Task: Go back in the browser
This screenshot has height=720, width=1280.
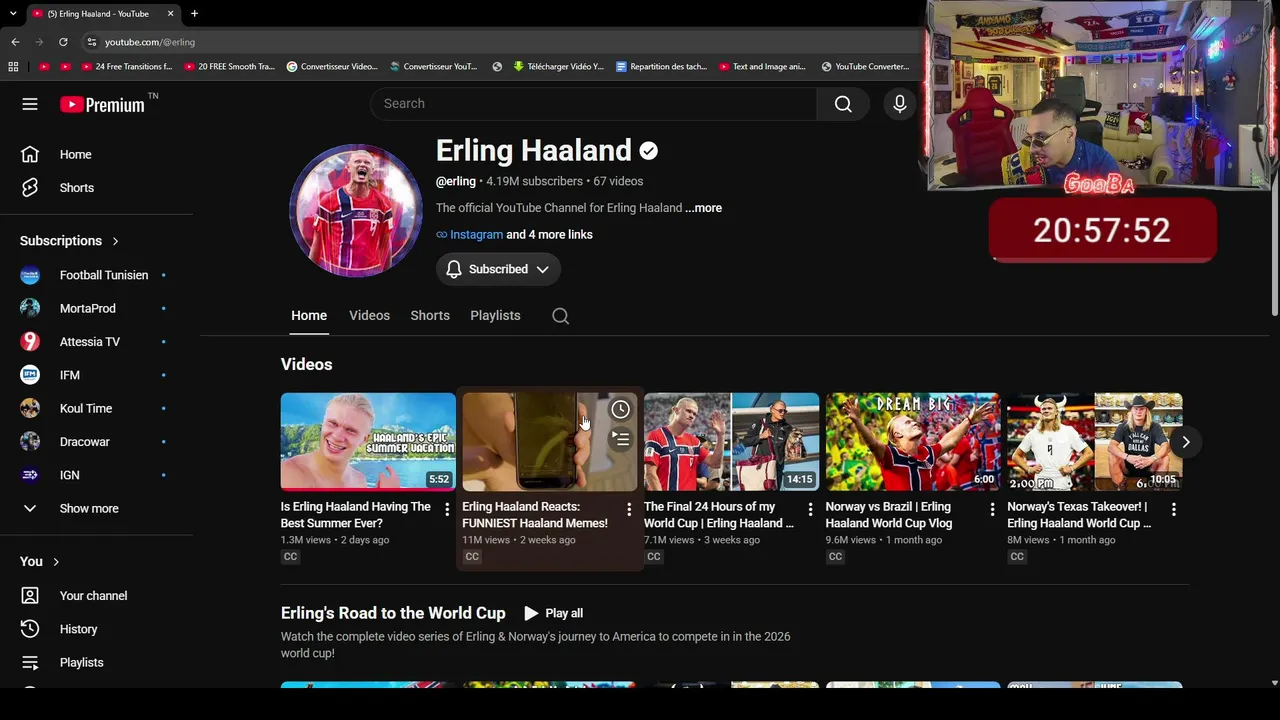Action: pos(15,42)
